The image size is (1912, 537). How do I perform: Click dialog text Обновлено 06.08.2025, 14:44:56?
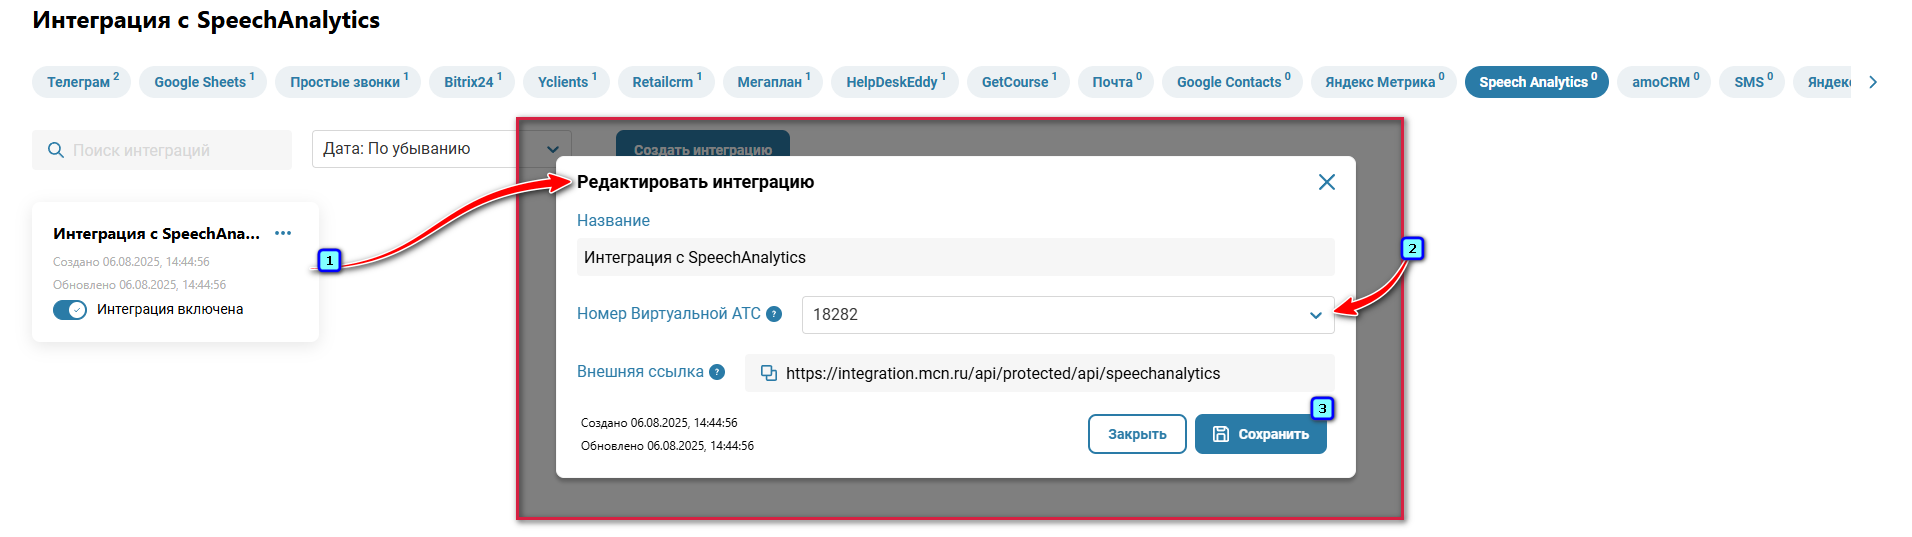(x=667, y=446)
